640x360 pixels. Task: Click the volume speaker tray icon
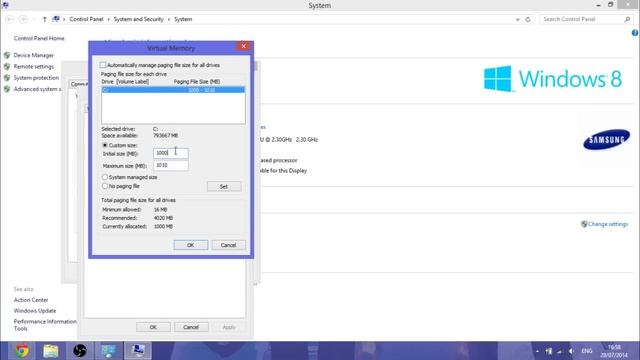point(571,351)
